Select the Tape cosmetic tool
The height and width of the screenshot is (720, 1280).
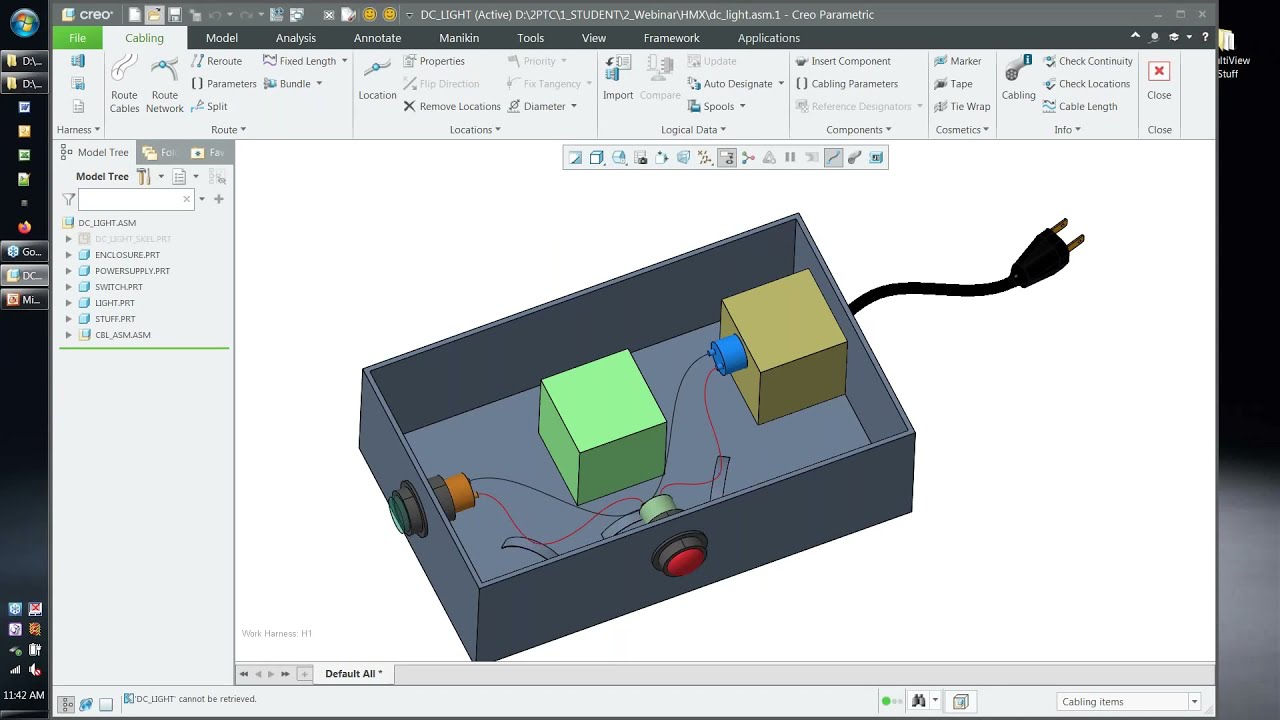[953, 84]
